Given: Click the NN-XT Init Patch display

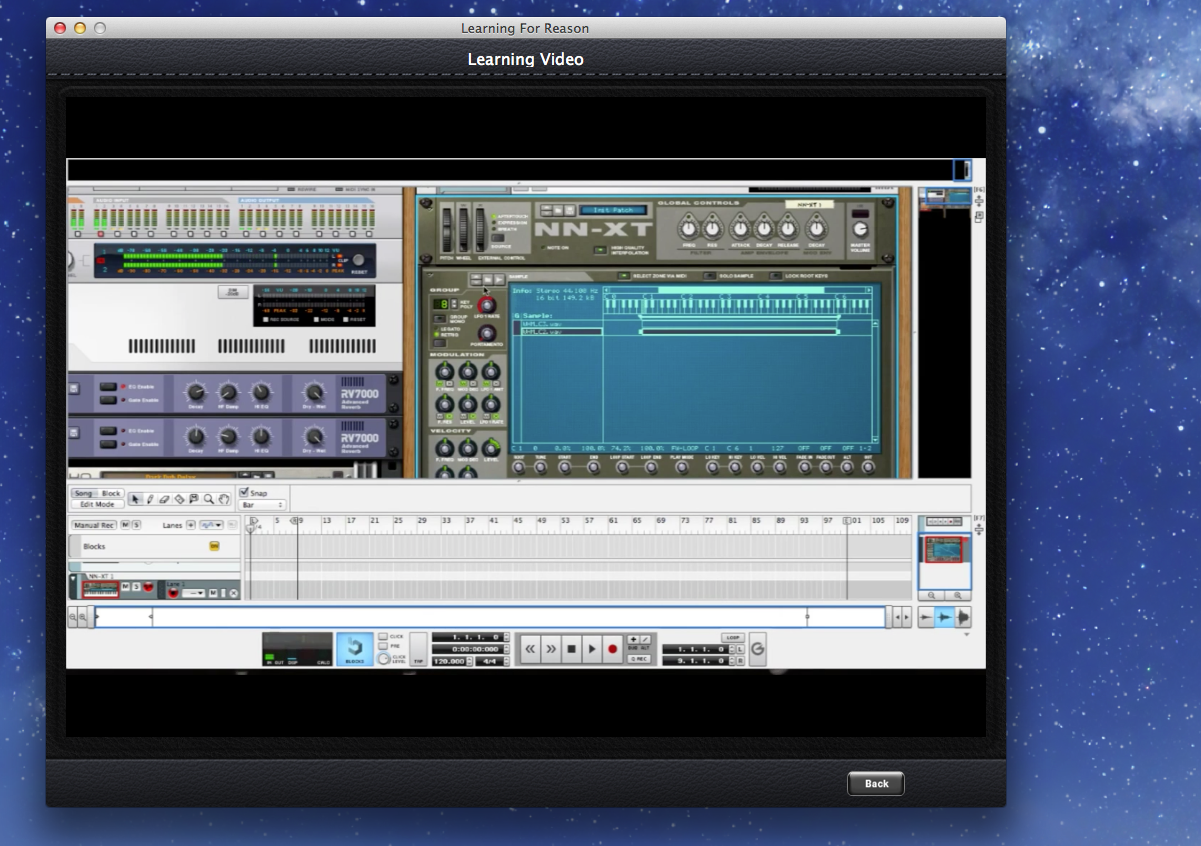Looking at the screenshot, I should [x=613, y=210].
